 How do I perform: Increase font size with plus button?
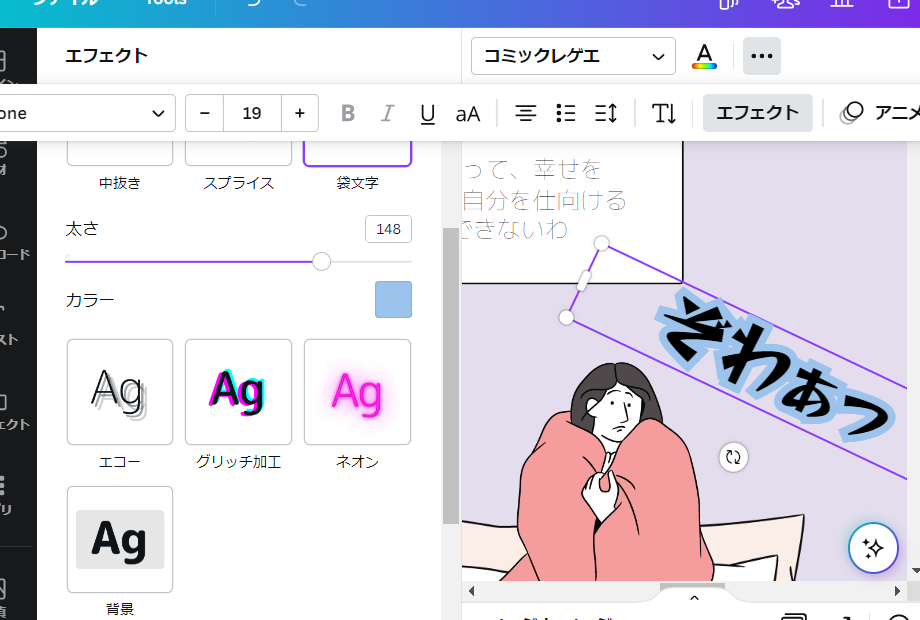(x=300, y=113)
